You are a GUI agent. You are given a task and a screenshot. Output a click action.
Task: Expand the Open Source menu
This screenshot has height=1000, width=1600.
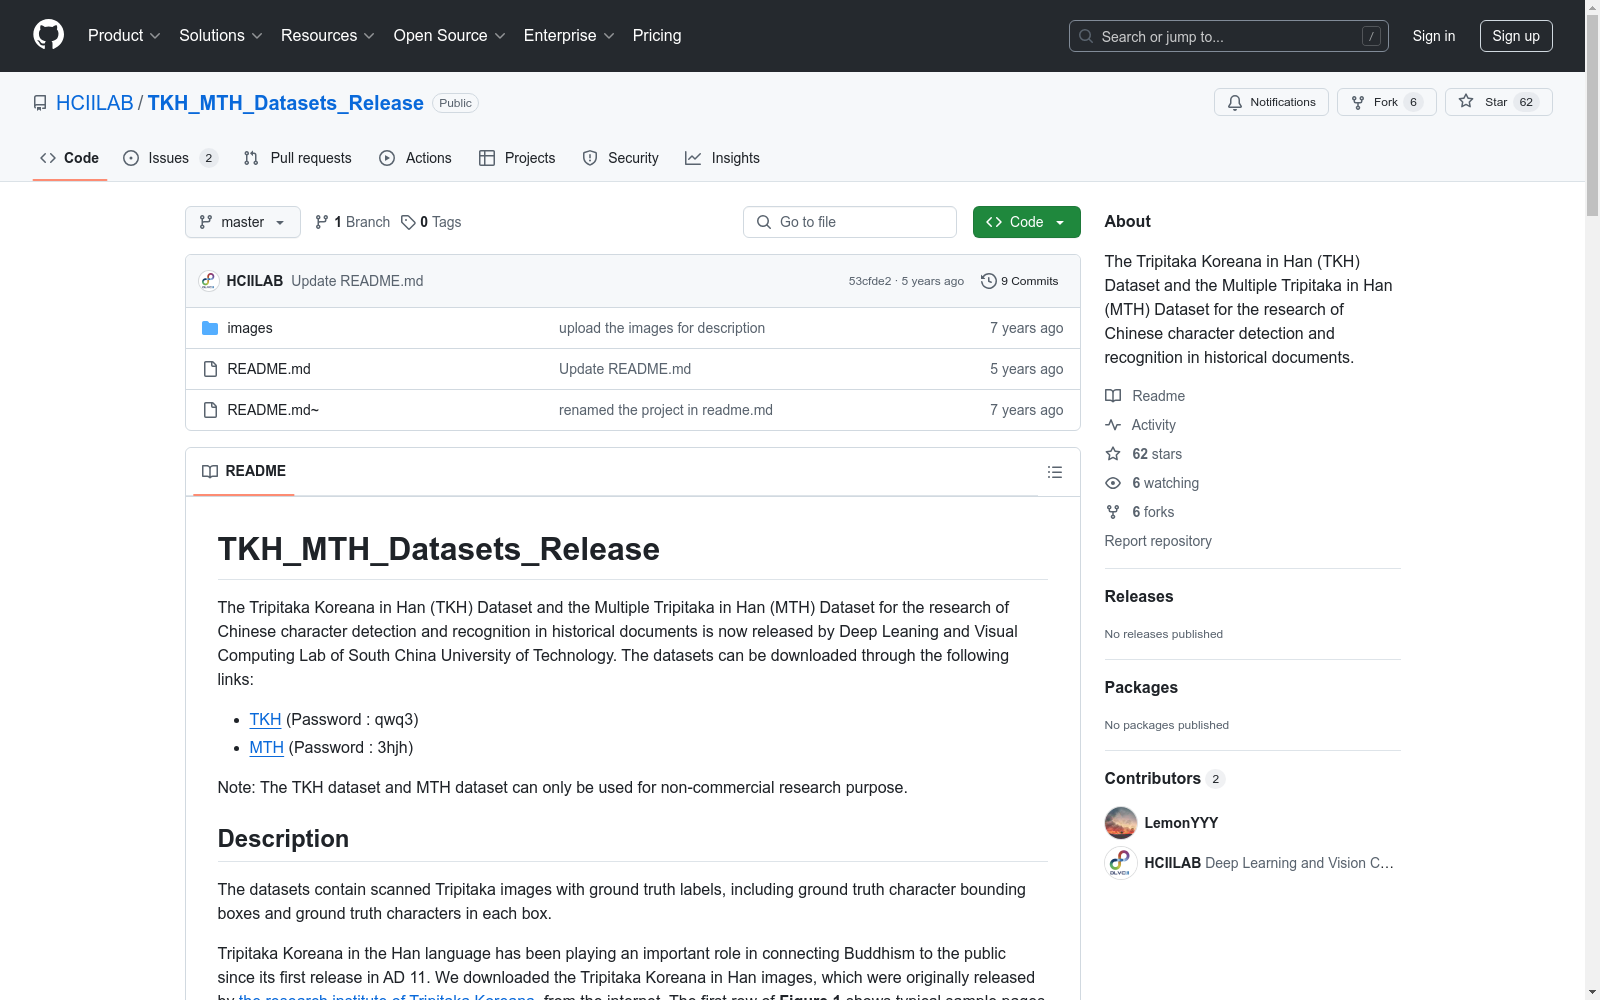coord(450,36)
